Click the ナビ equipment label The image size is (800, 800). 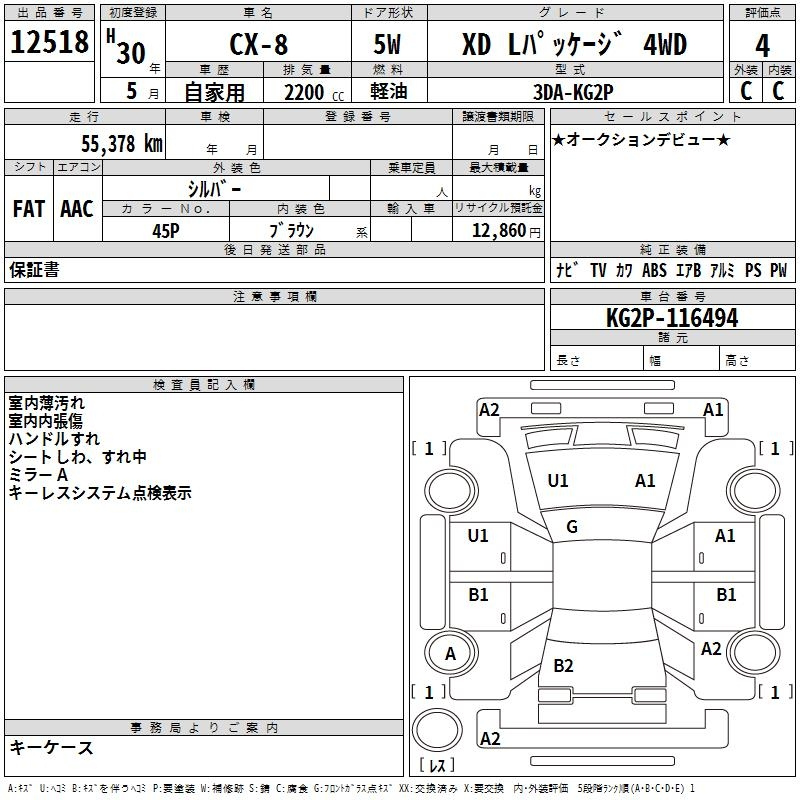pyautogui.click(x=566, y=270)
